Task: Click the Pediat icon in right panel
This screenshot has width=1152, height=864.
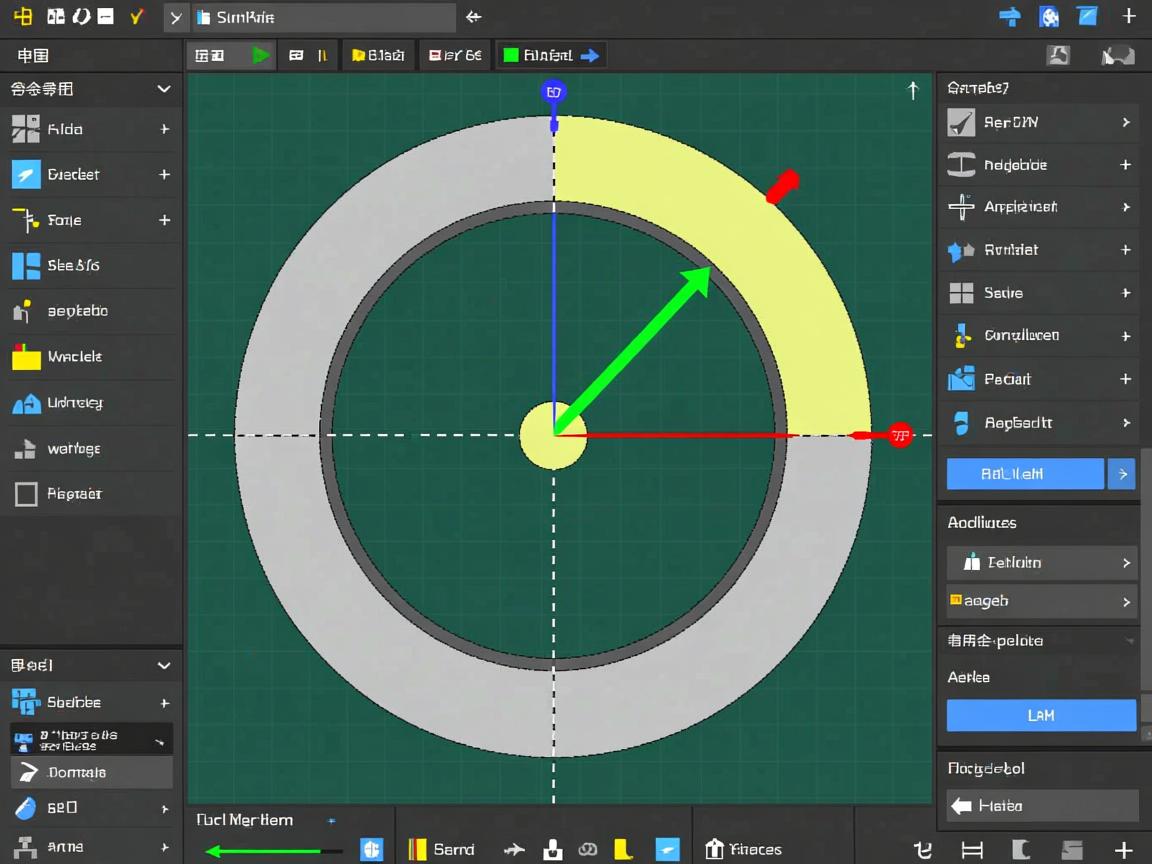Action: pos(961,379)
